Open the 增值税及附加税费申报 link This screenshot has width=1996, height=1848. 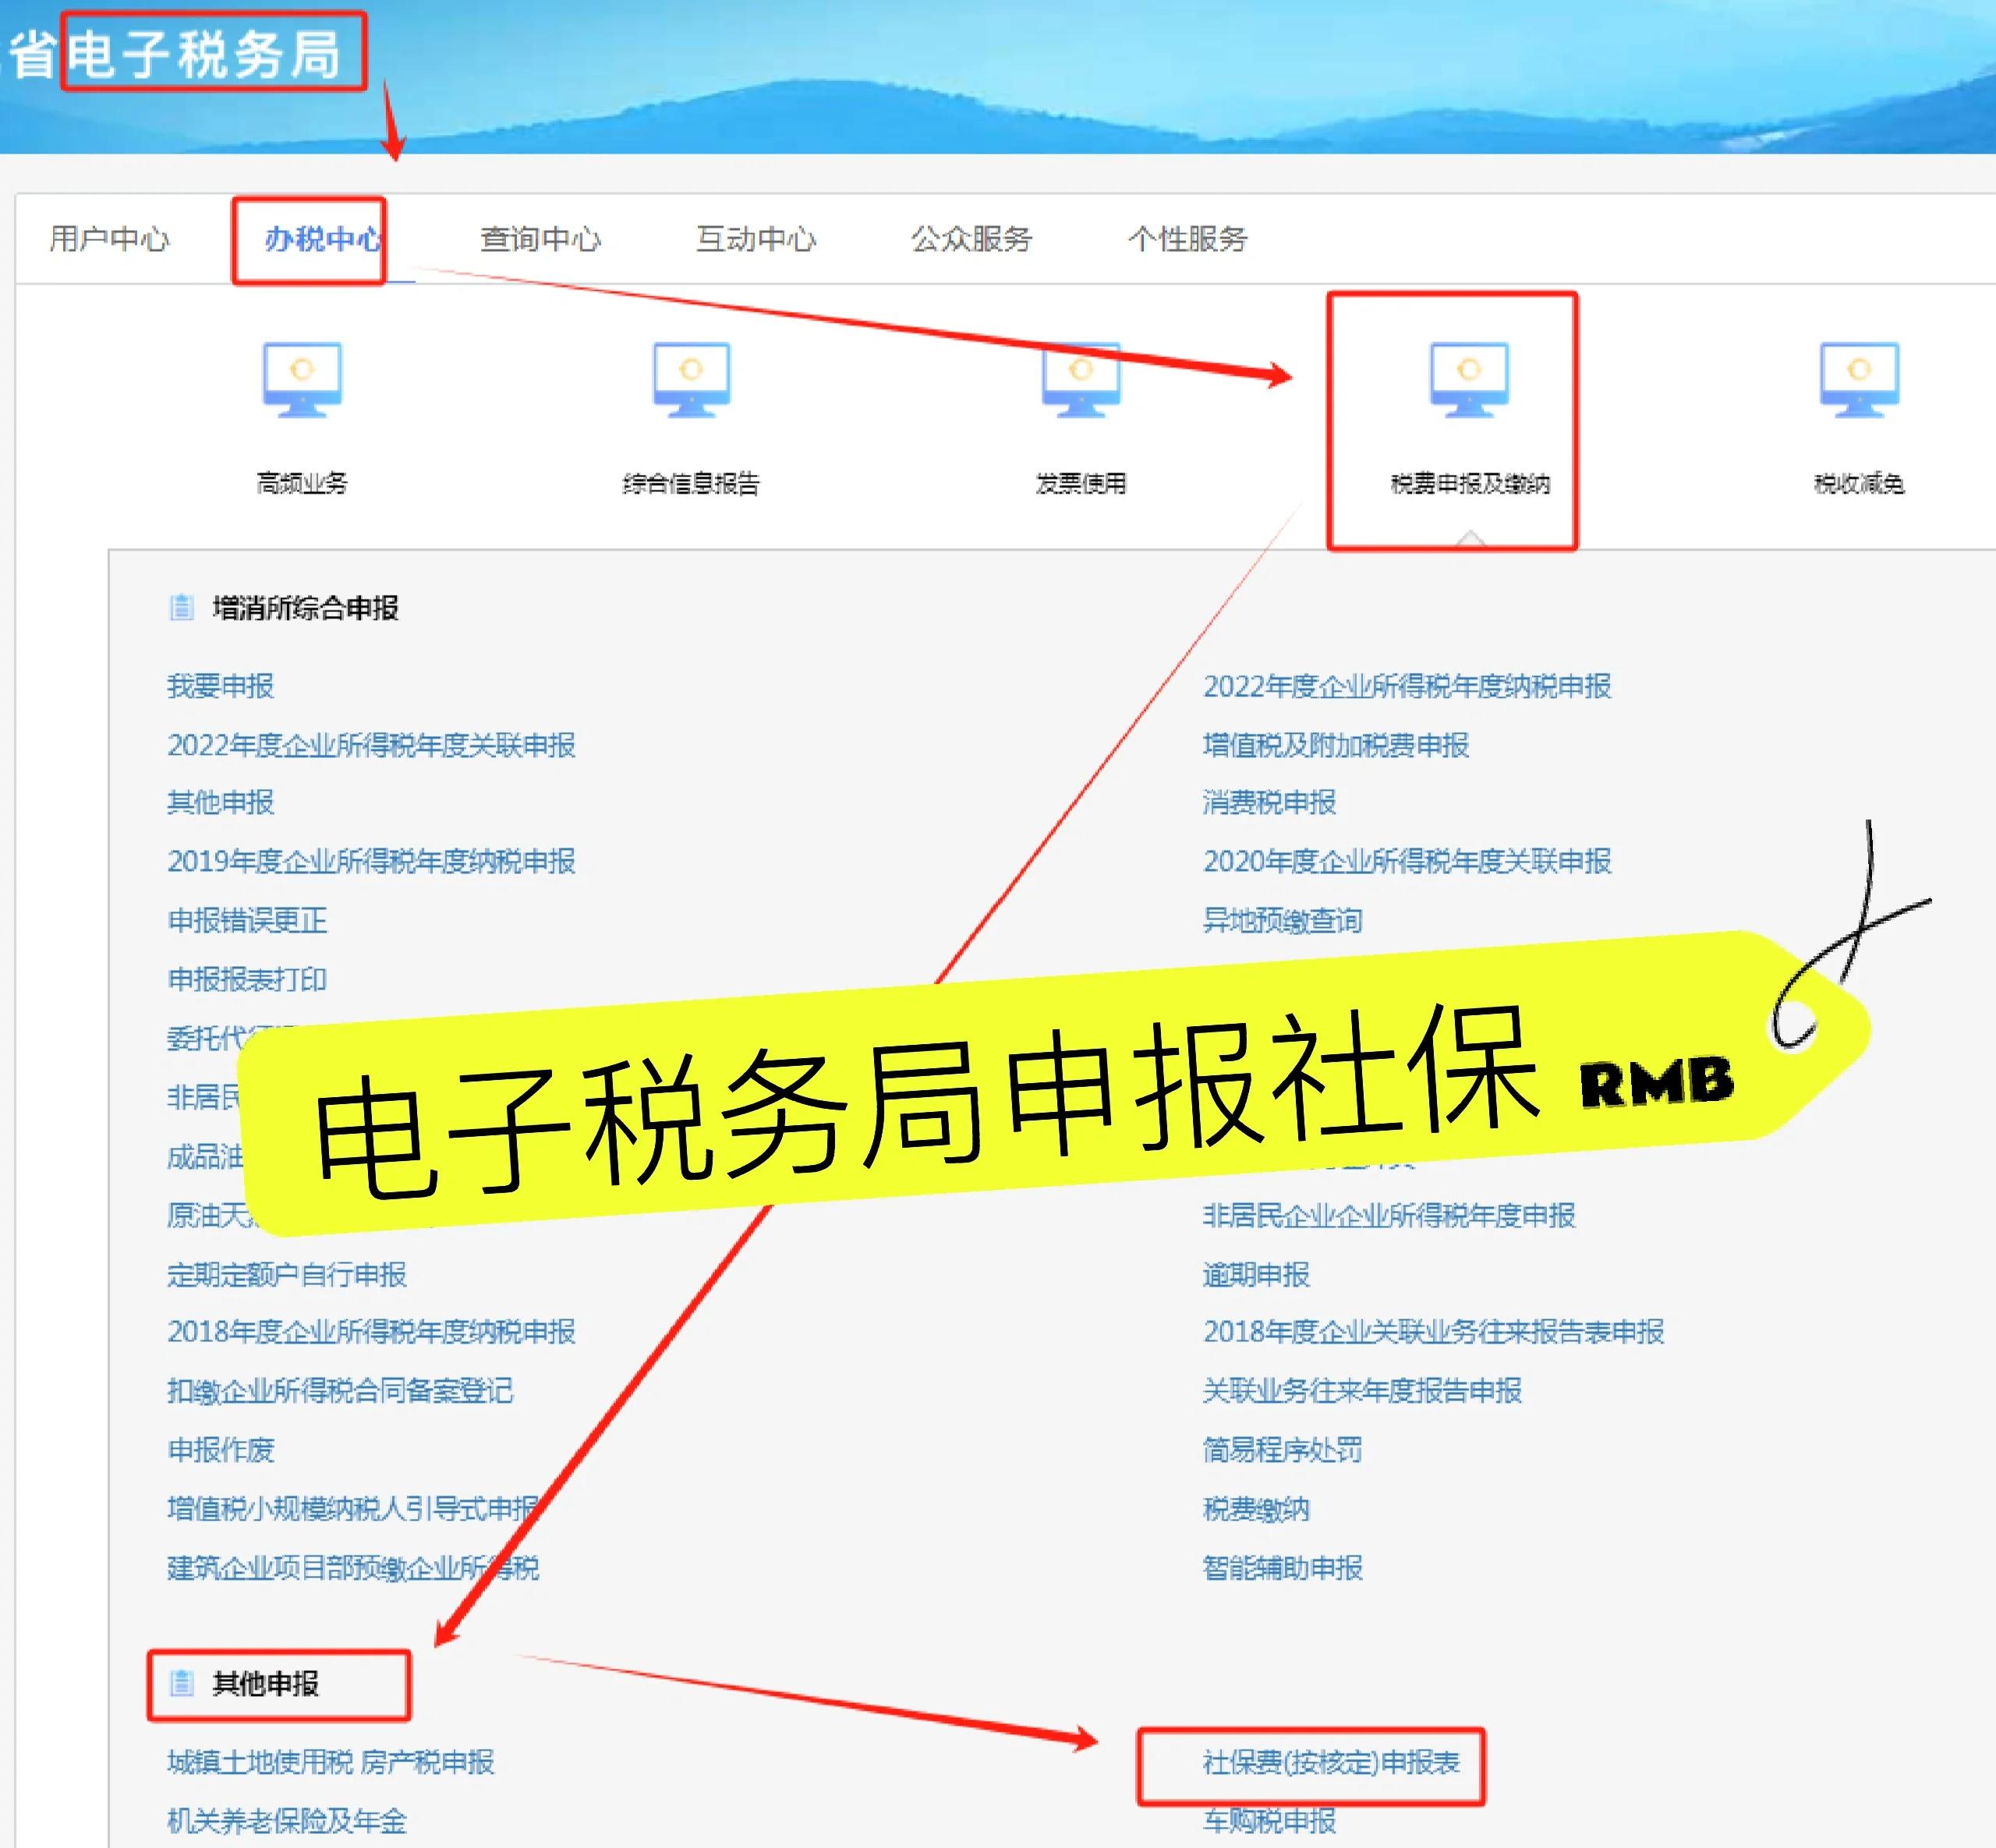(x=1337, y=745)
